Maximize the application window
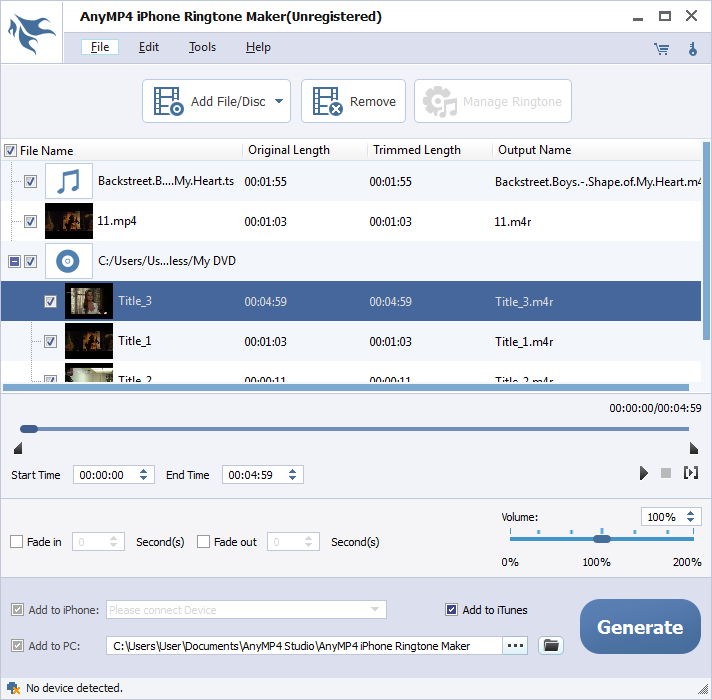712x700 pixels. pyautogui.click(x=665, y=16)
